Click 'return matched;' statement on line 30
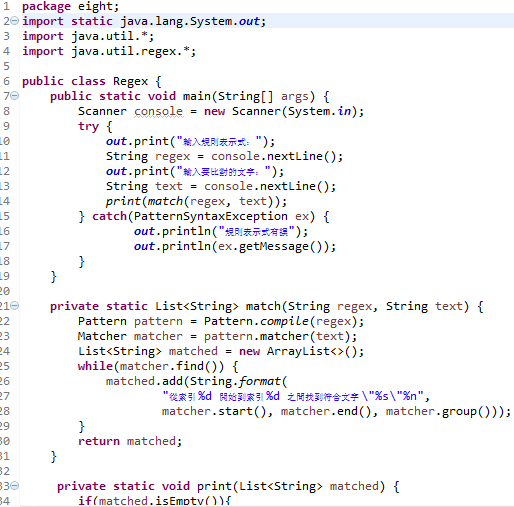The height and width of the screenshot is (507, 514). 130,441
